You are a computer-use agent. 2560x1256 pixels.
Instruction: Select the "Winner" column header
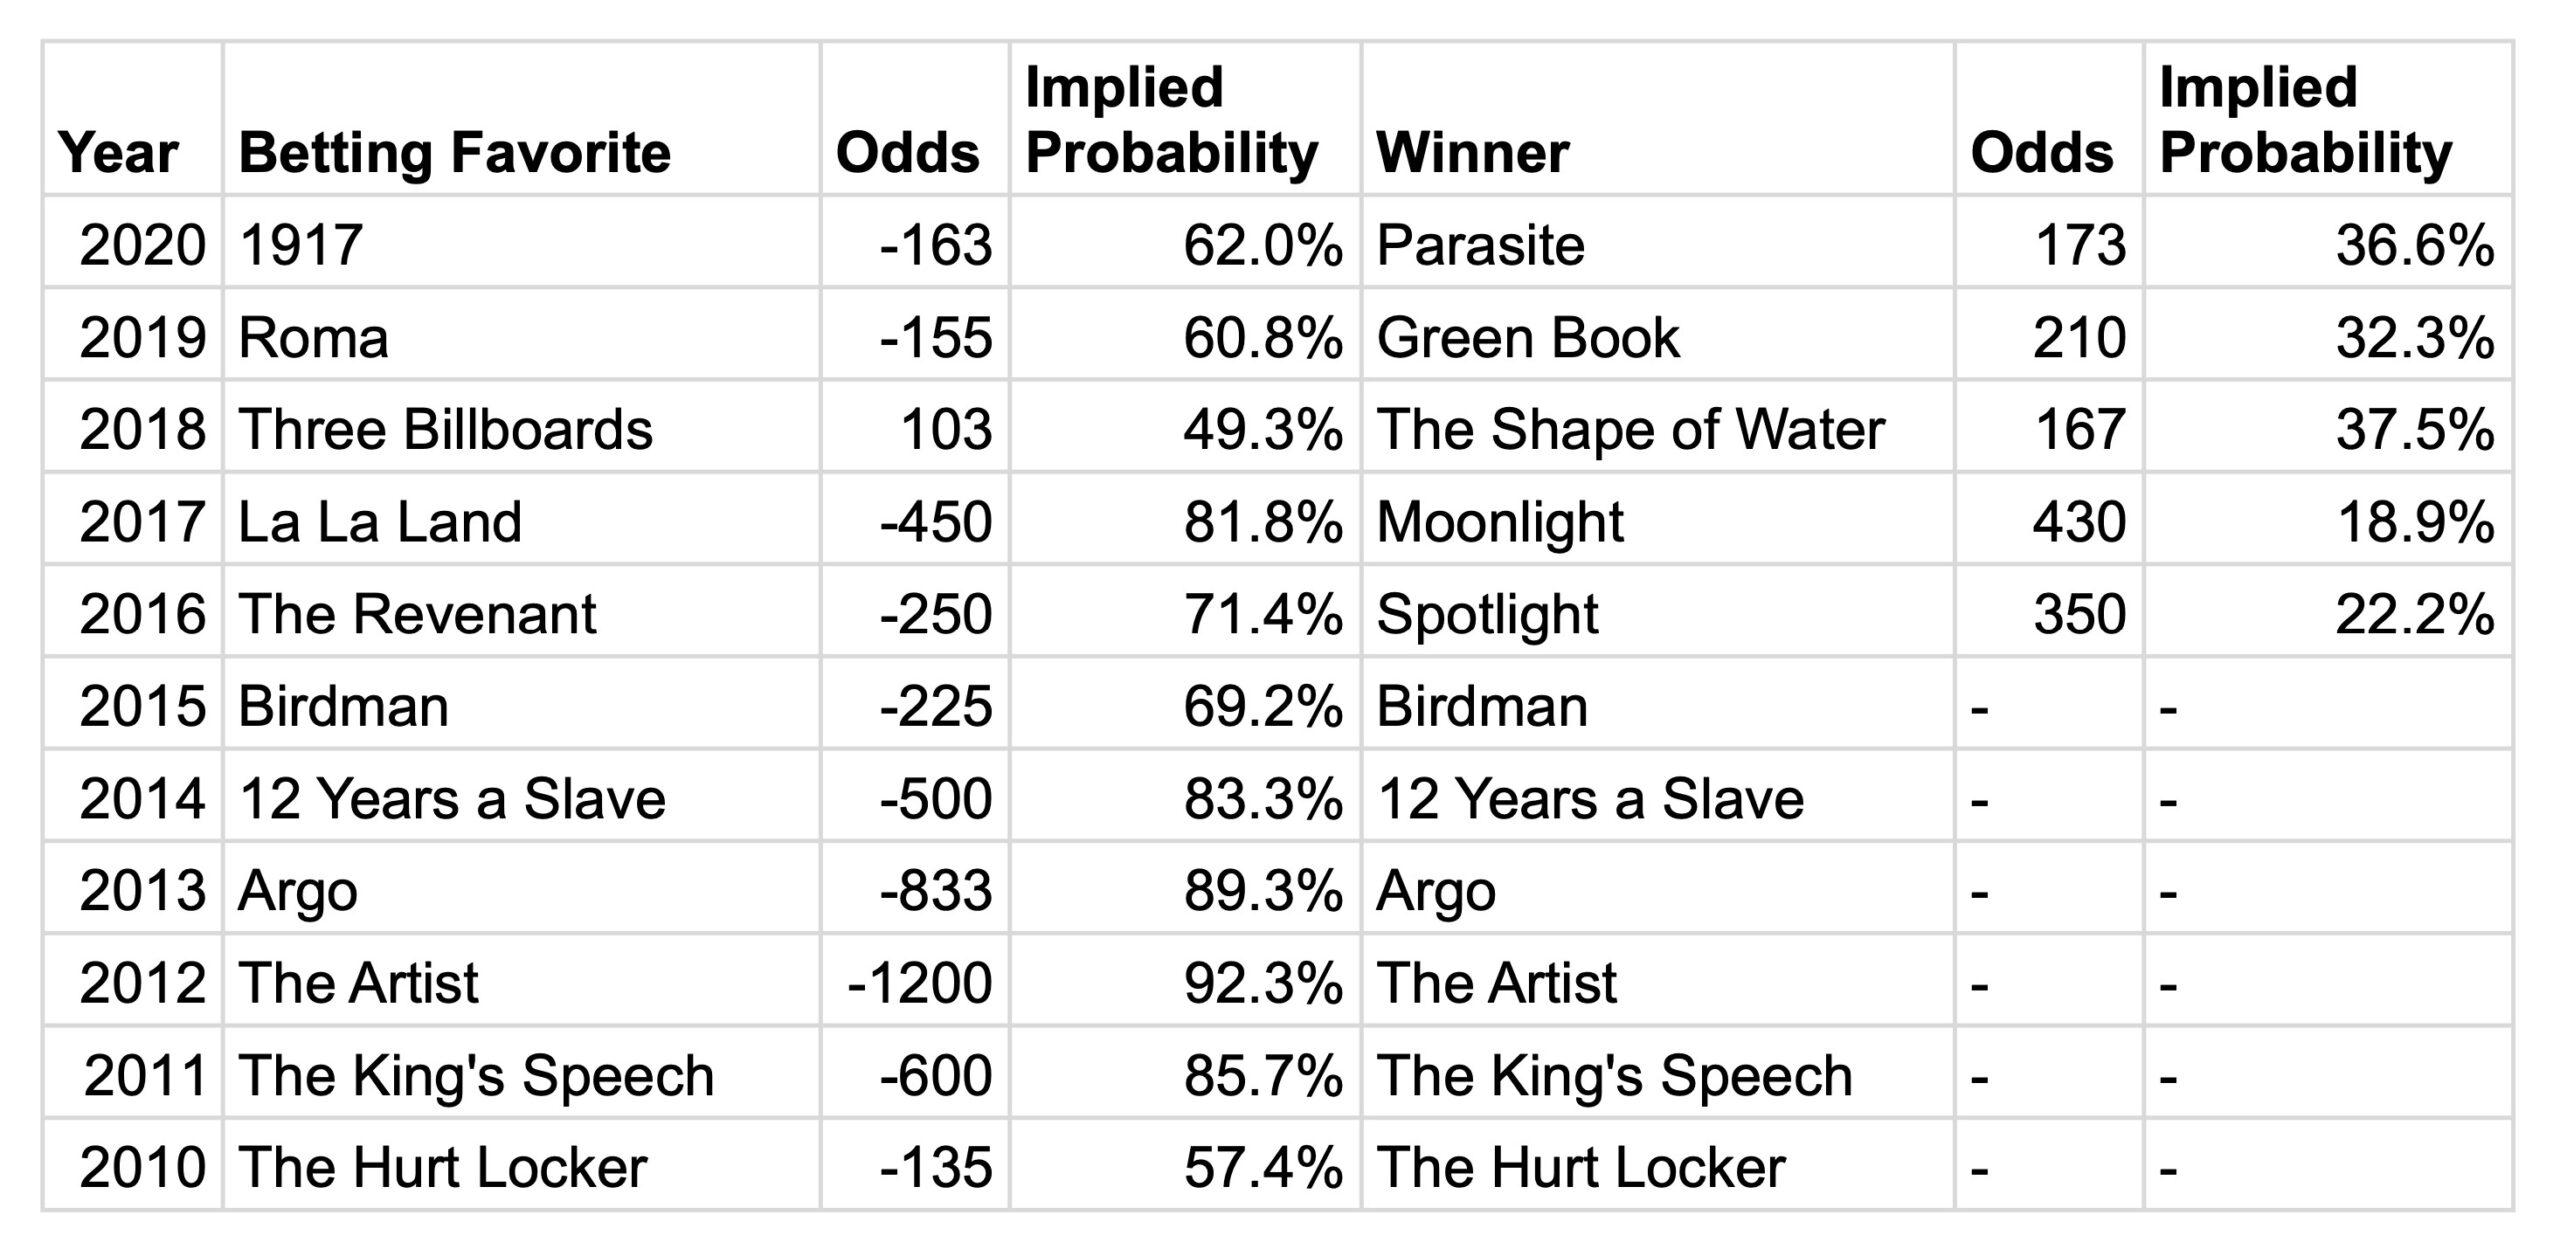click(1472, 153)
